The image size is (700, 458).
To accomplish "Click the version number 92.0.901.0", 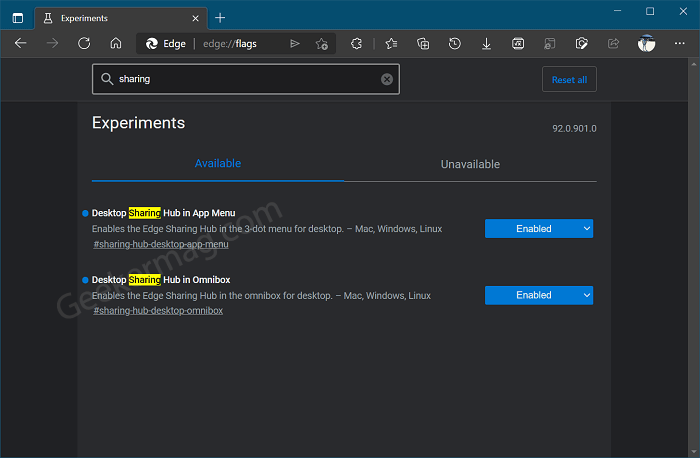I will pyautogui.click(x=574, y=129).
